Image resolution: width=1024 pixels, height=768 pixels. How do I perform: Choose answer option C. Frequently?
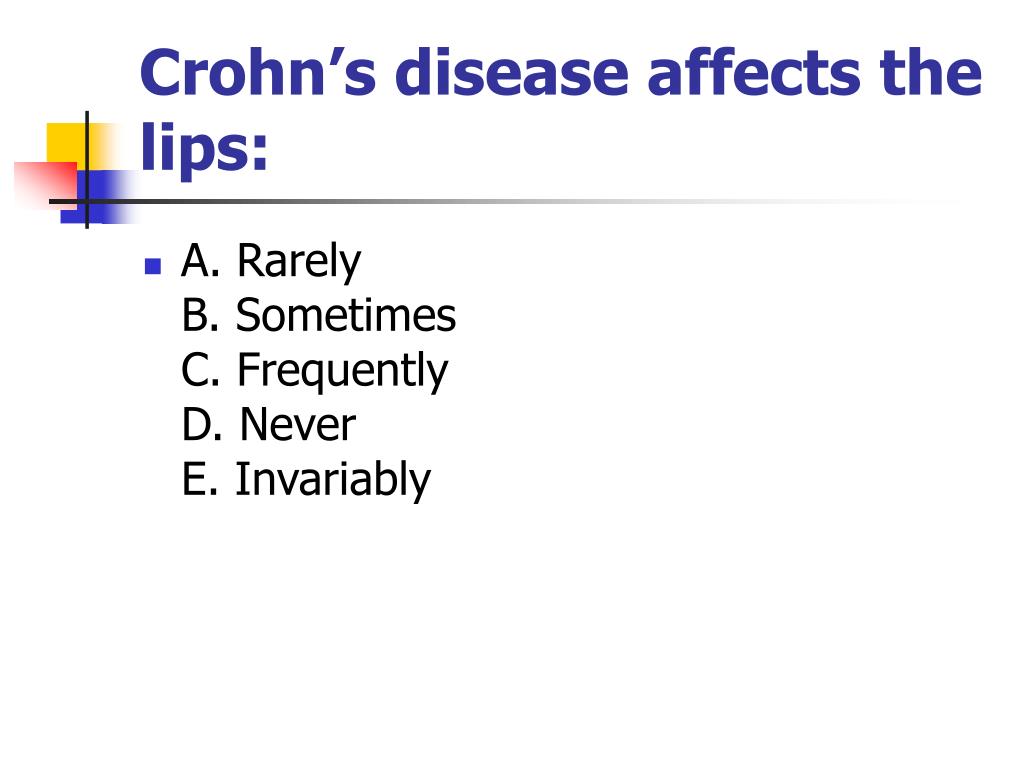pos(314,370)
